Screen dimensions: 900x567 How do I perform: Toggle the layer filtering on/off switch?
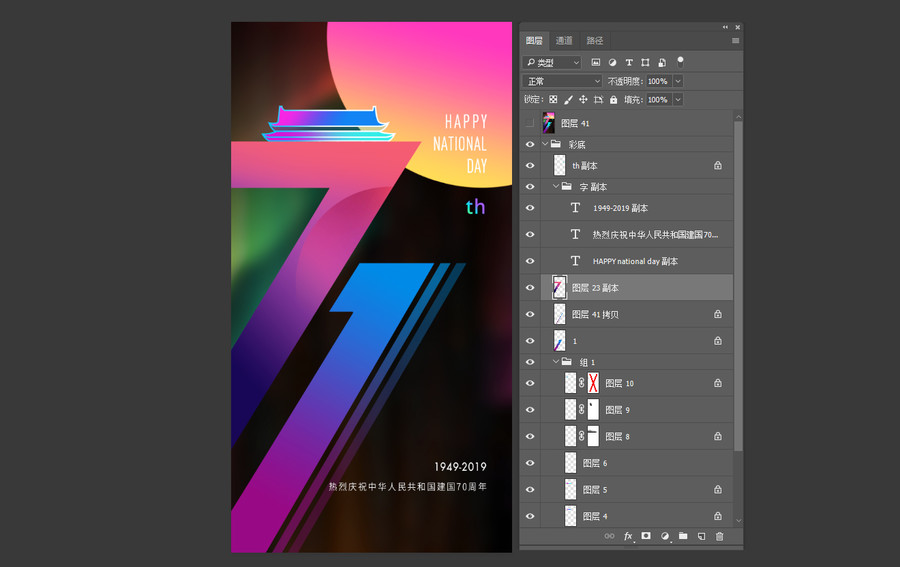pos(680,61)
